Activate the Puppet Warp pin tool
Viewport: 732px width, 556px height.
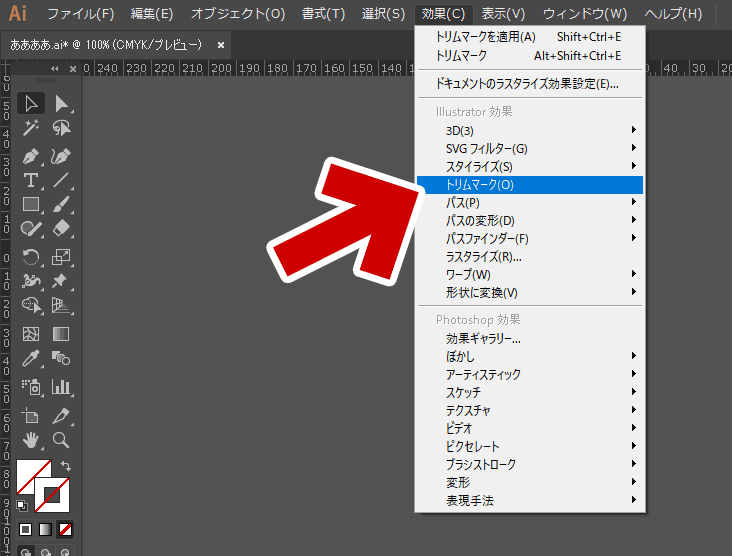61,281
